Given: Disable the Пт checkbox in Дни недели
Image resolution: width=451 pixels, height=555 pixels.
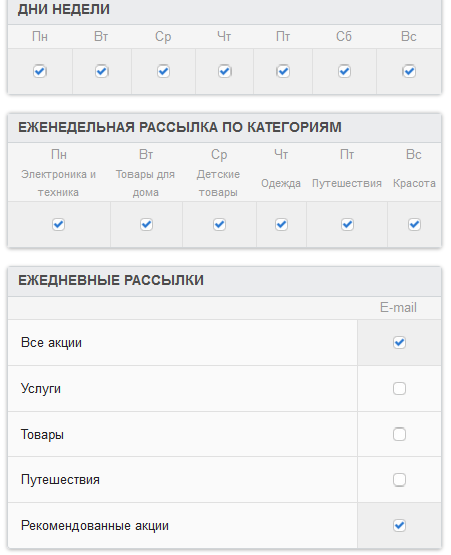Looking at the screenshot, I should click(283, 71).
